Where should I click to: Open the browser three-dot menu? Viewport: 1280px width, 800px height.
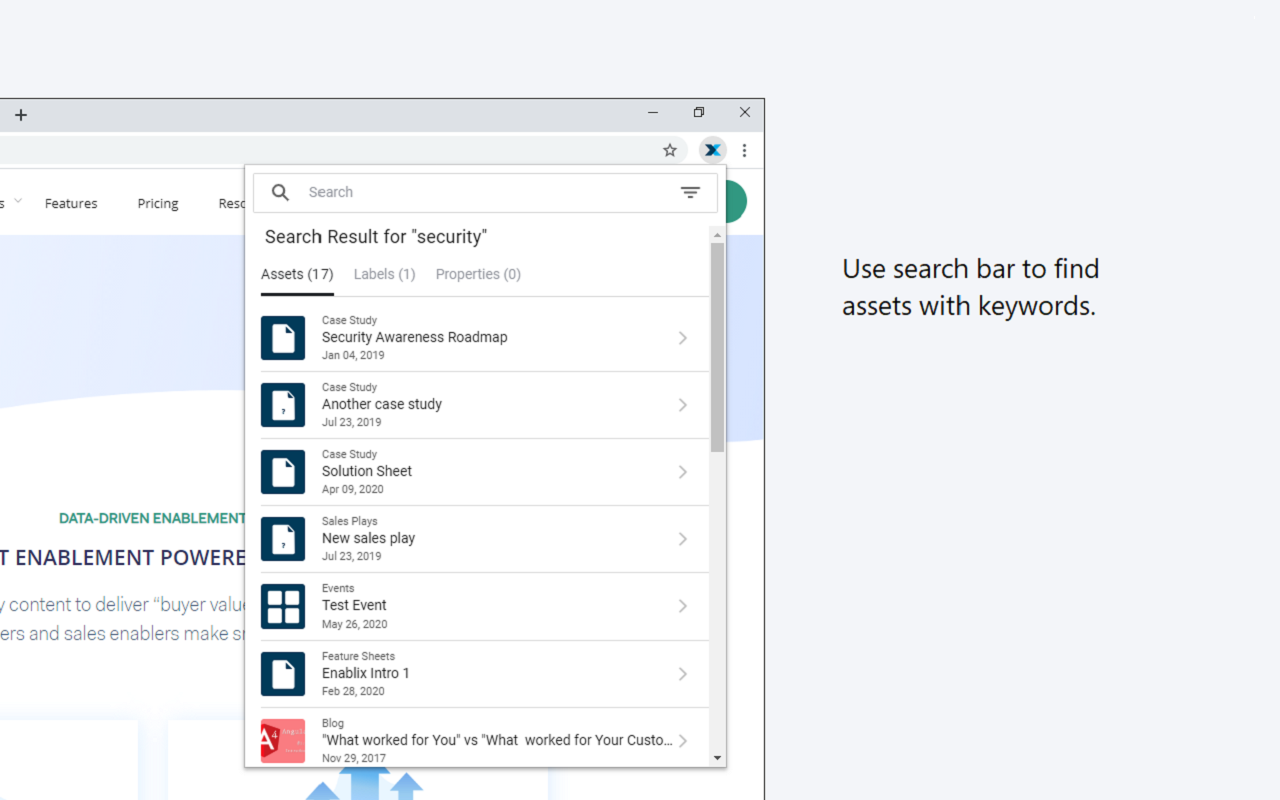tap(745, 150)
